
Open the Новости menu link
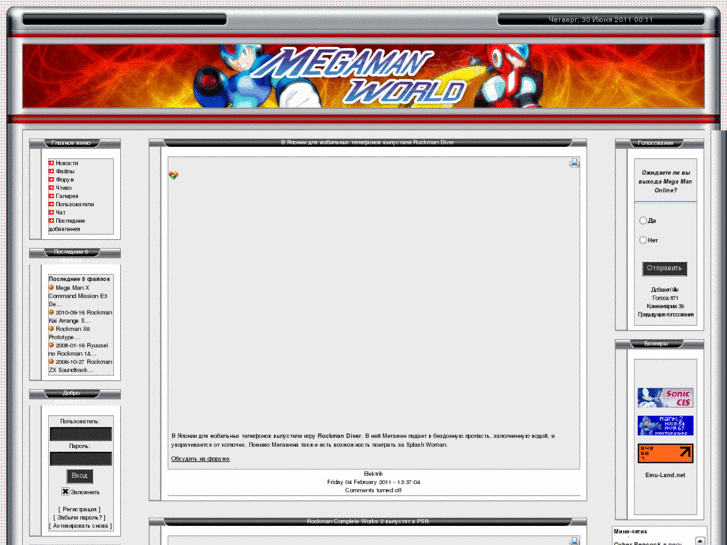(67, 163)
